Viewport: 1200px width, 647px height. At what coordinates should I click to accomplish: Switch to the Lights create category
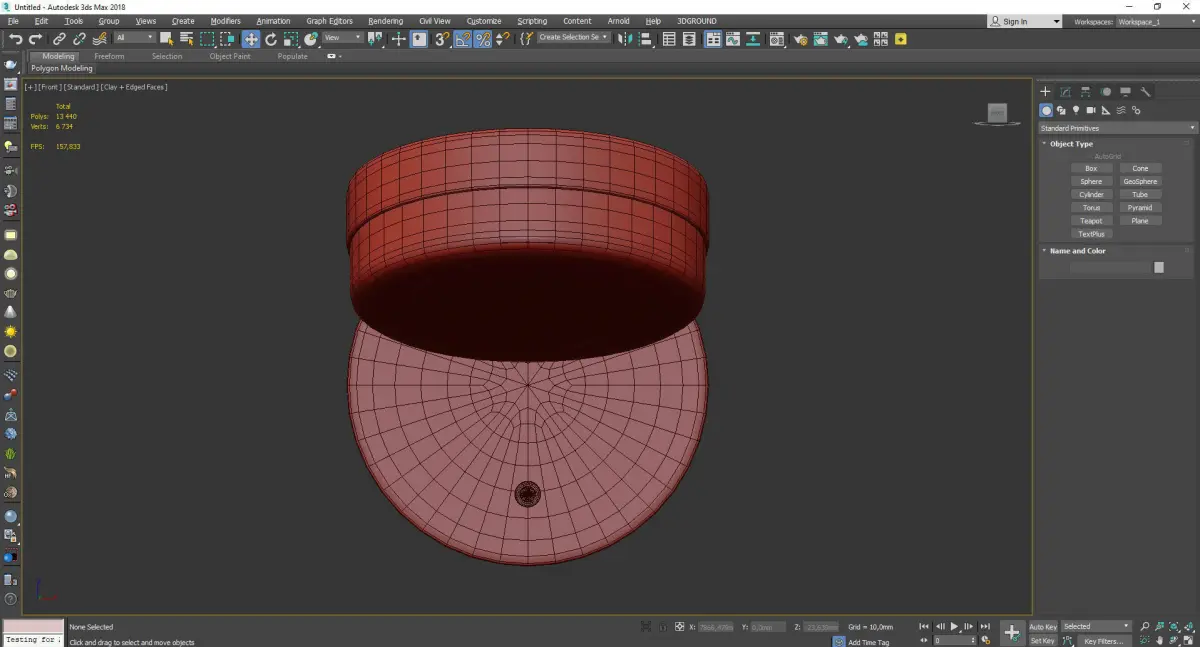(x=1076, y=110)
